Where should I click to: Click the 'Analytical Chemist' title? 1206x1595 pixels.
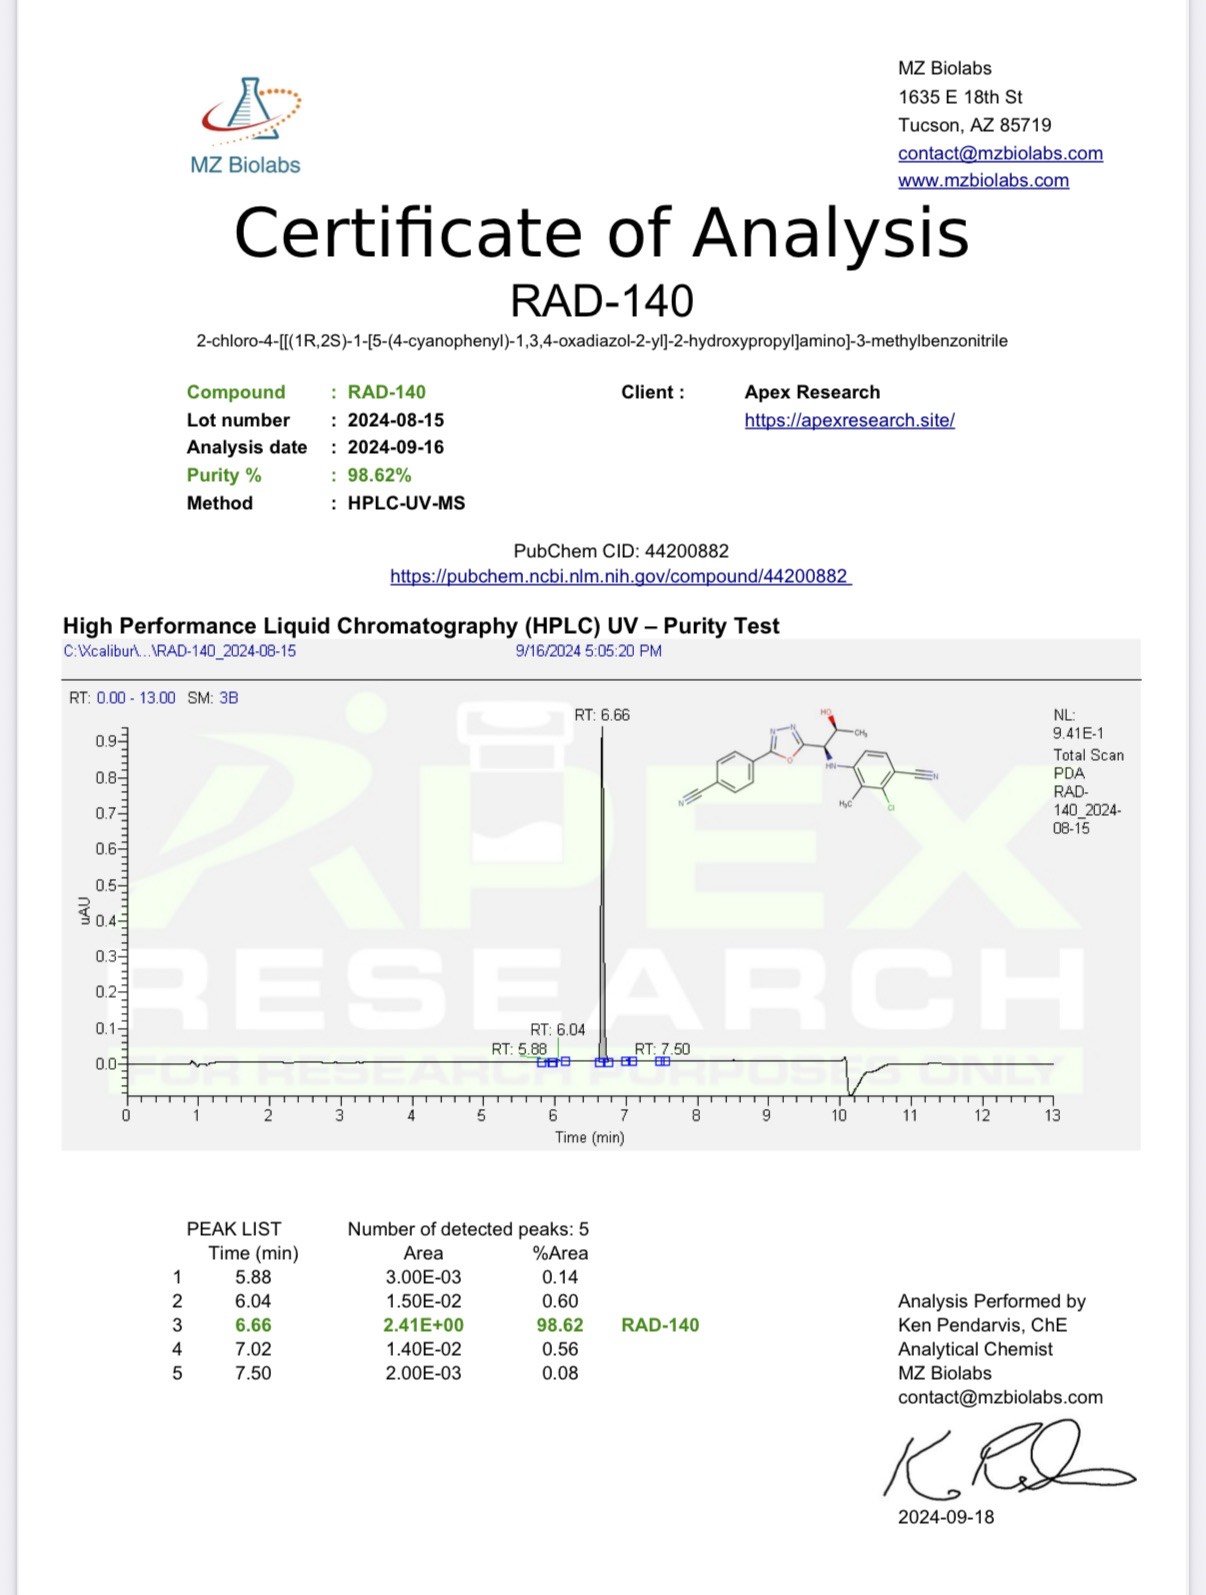click(x=975, y=1349)
